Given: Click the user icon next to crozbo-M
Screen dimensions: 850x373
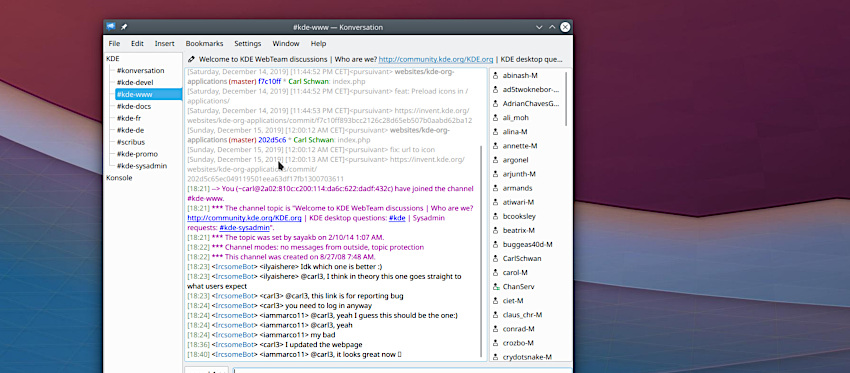Looking at the screenshot, I should point(495,343).
